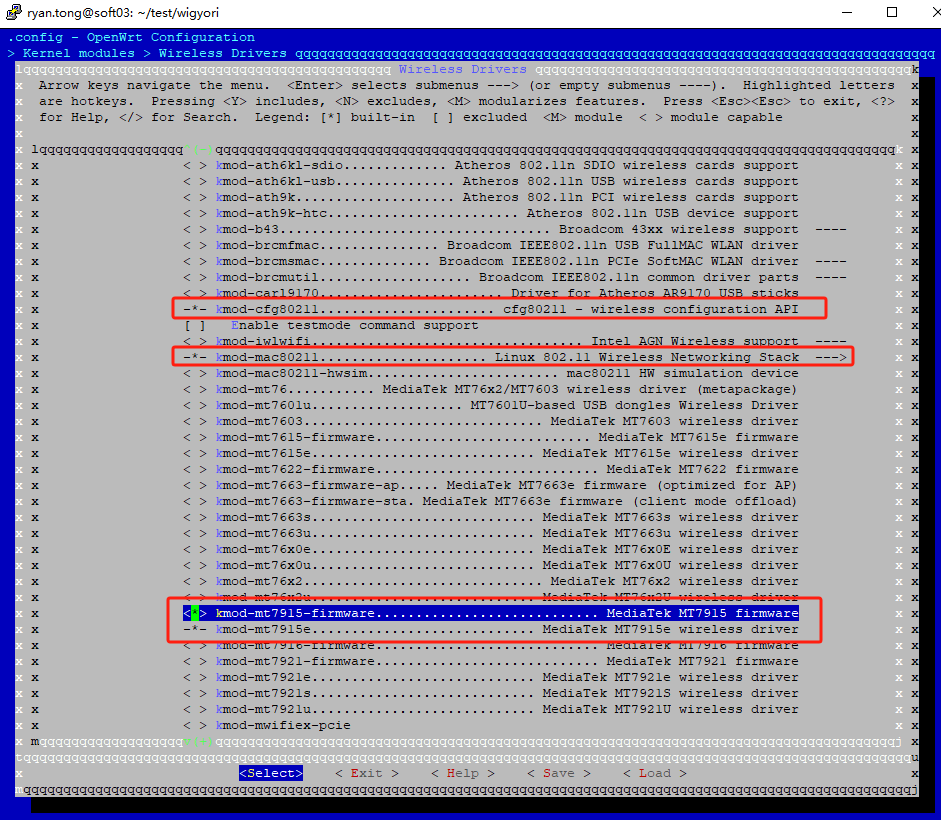The height and width of the screenshot is (820, 941).
Task: Toggle the kmod-cfg80211 built-in marker
Action: (x=193, y=308)
